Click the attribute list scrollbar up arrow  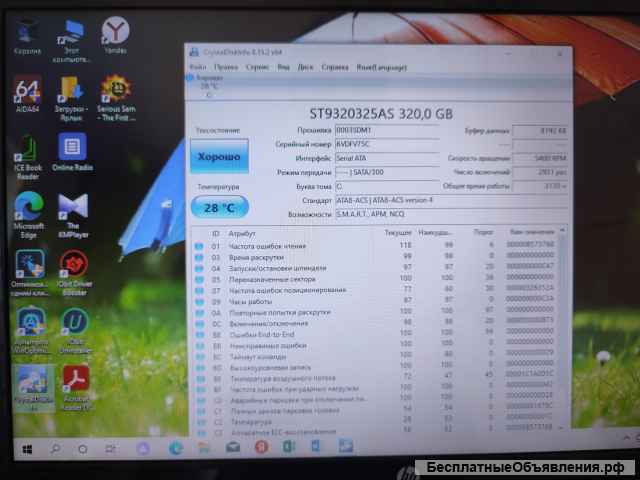562,231
